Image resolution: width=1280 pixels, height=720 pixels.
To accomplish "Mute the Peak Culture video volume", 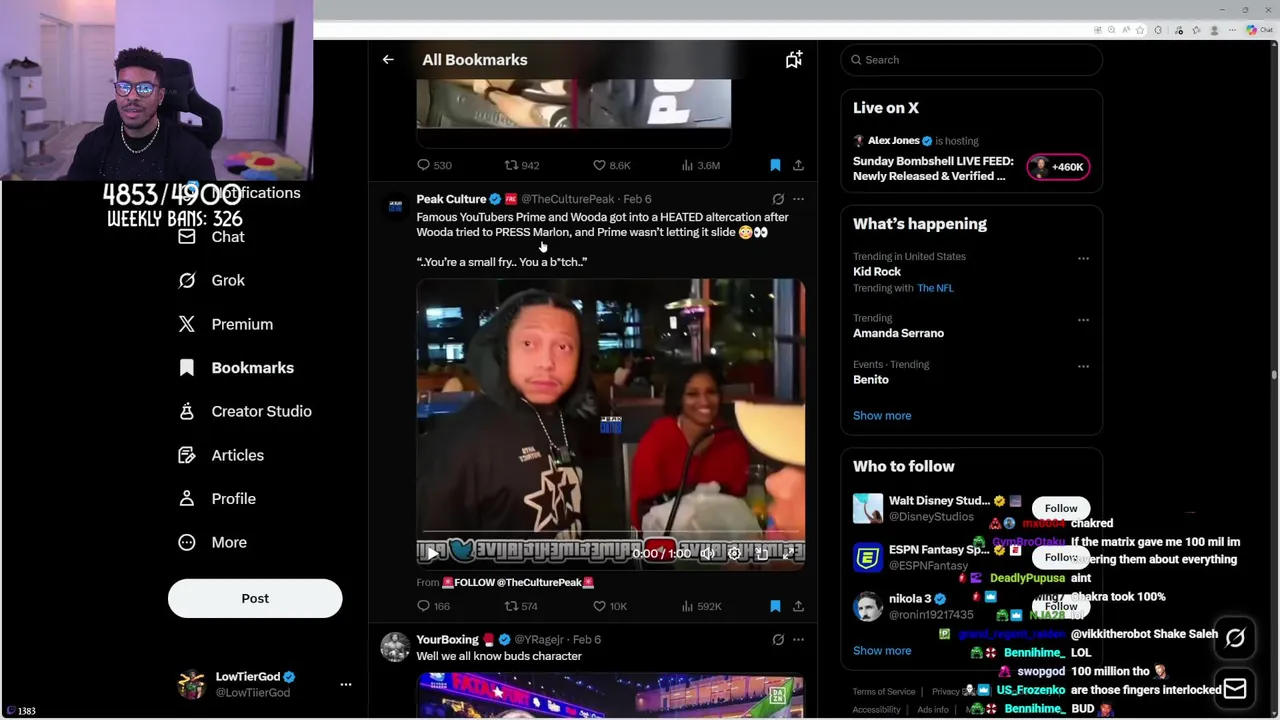I will [707, 553].
